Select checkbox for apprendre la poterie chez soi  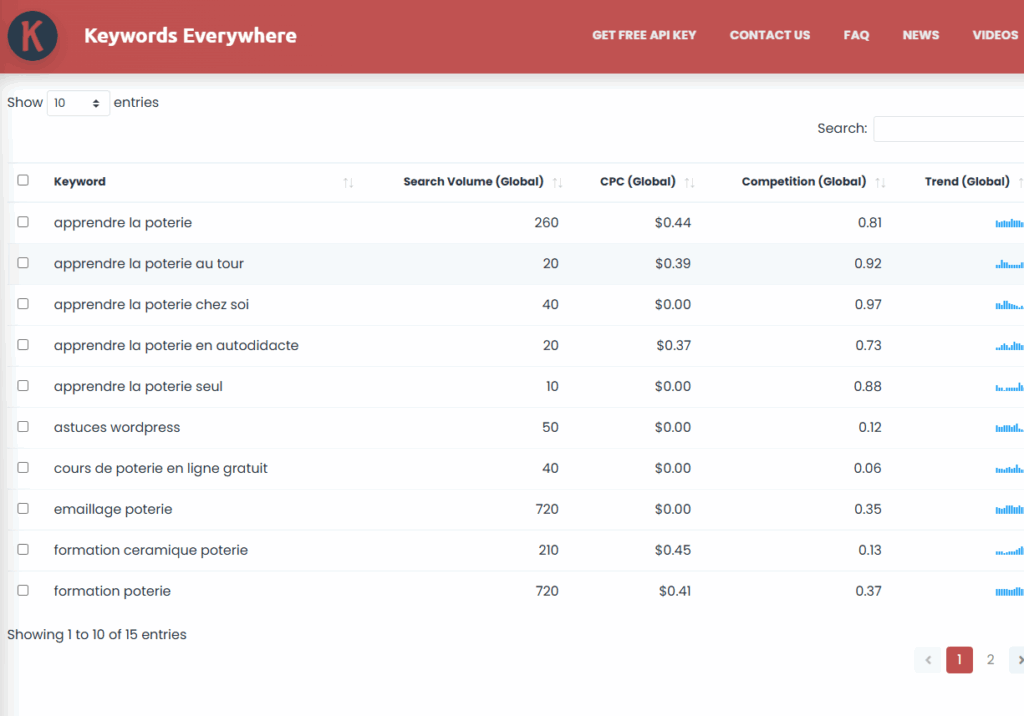23,304
